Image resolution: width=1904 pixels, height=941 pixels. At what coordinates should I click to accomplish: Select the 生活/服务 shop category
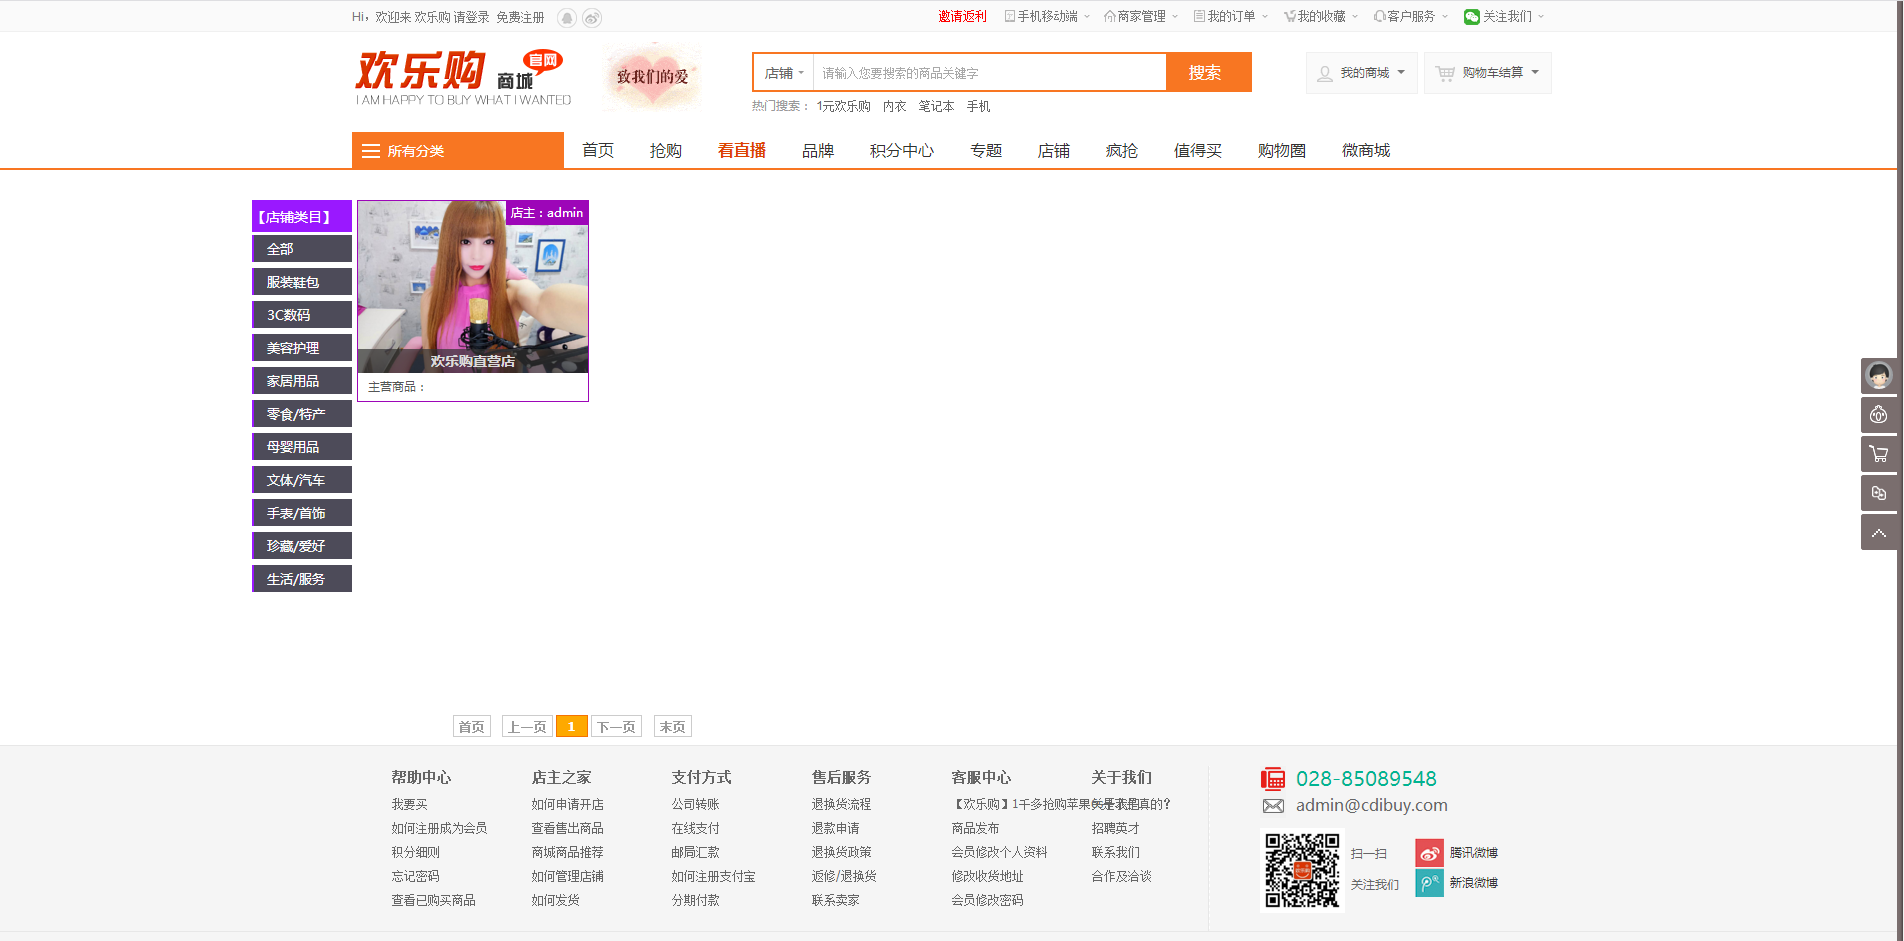(302, 579)
